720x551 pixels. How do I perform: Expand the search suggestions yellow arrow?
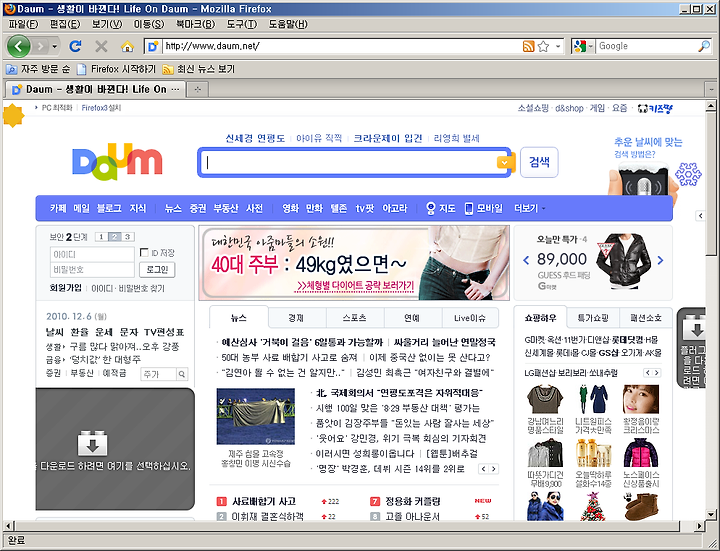tap(504, 163)
